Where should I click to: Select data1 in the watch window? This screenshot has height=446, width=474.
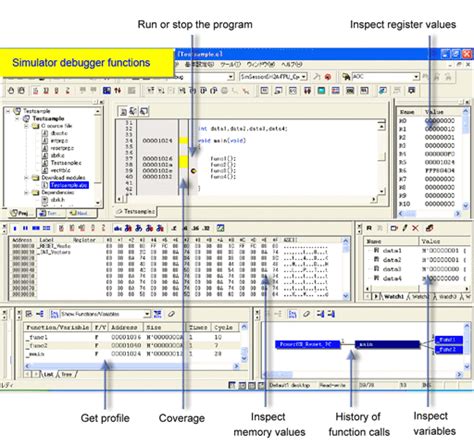click(x=392, y=251)
